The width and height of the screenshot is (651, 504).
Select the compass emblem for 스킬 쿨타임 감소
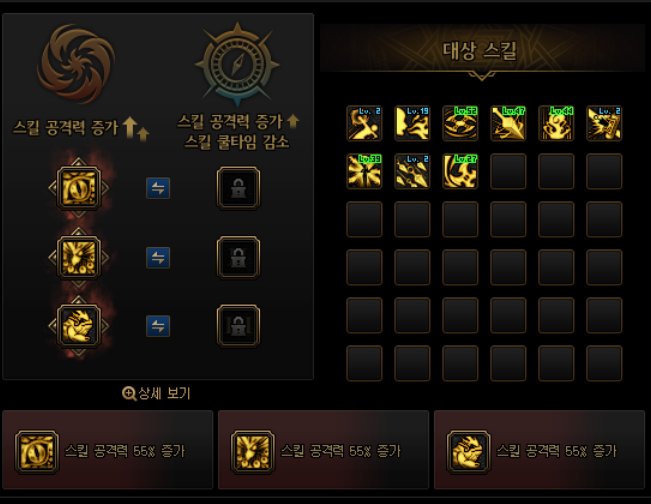coord(237,64)
